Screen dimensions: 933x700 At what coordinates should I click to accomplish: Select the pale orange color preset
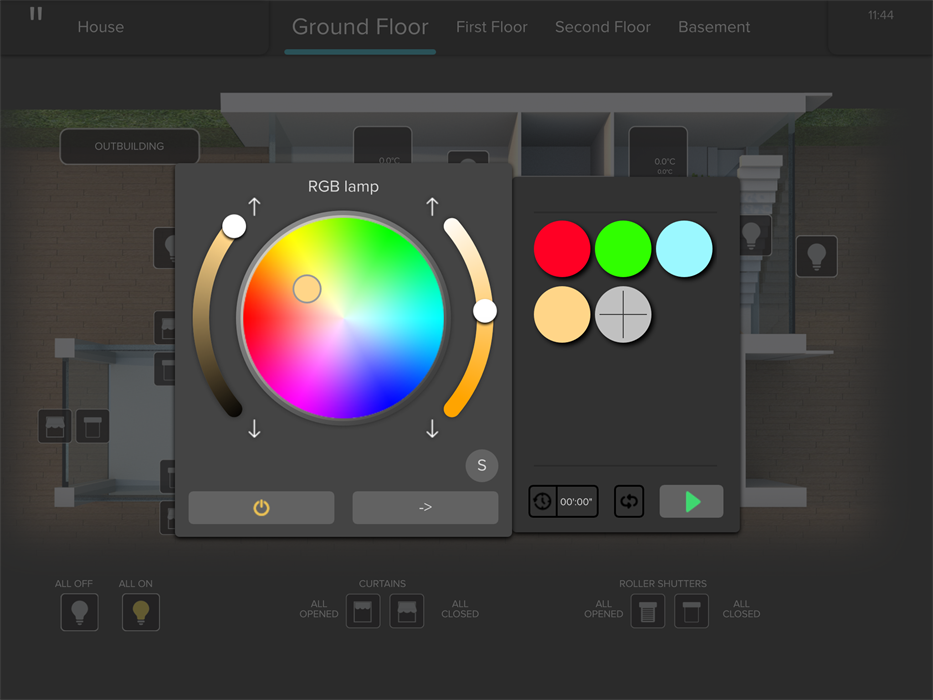(x=562, y=315)
